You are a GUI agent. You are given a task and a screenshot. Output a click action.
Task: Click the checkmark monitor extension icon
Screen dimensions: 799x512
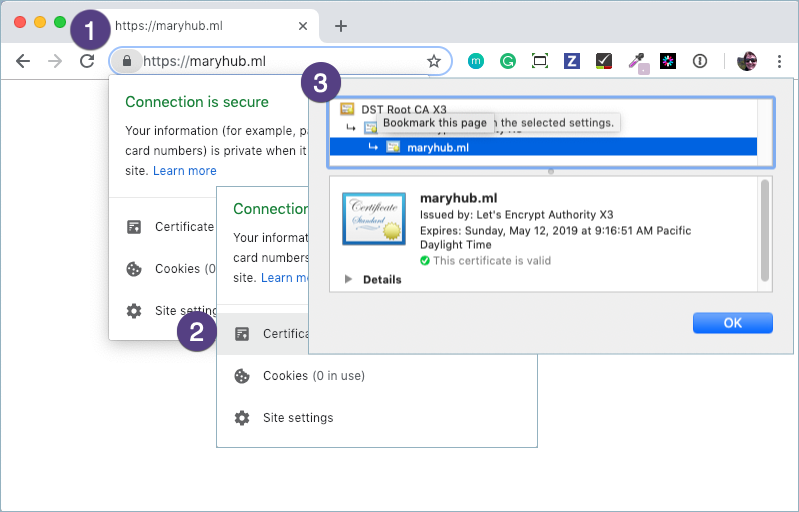click(604, 62)
